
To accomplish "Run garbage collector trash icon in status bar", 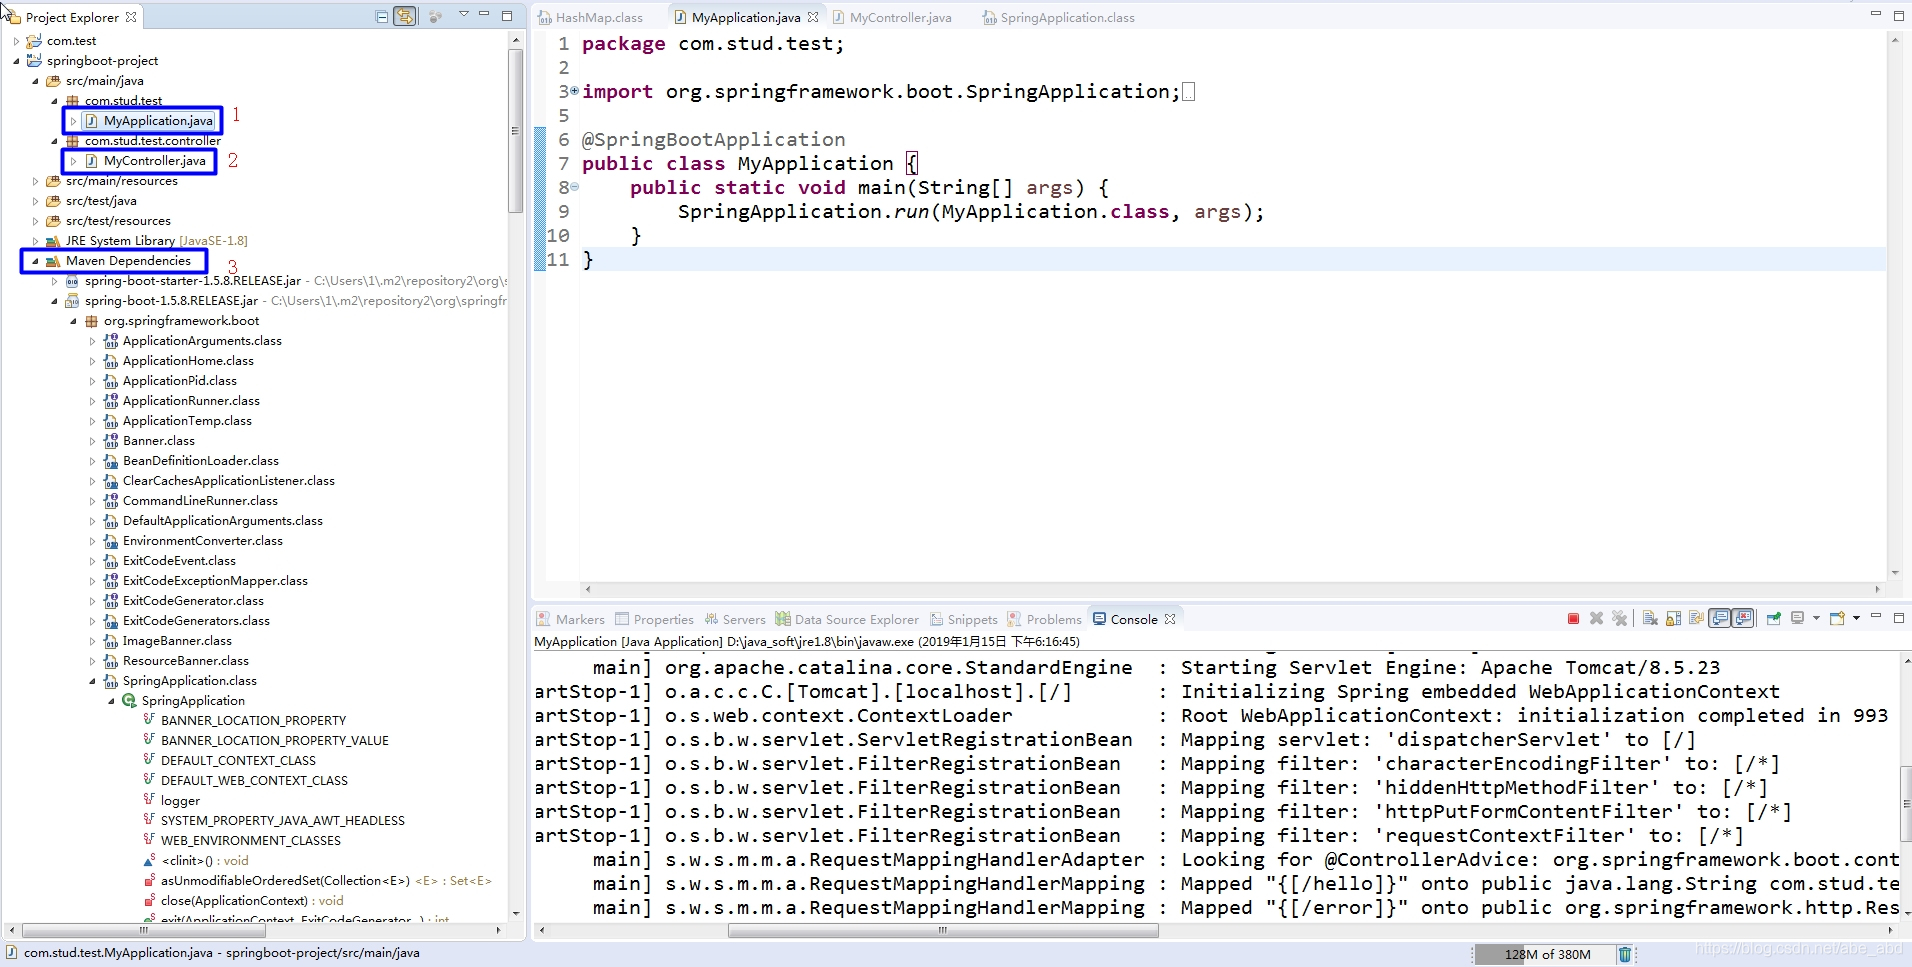I will (x=1625, y=954).
